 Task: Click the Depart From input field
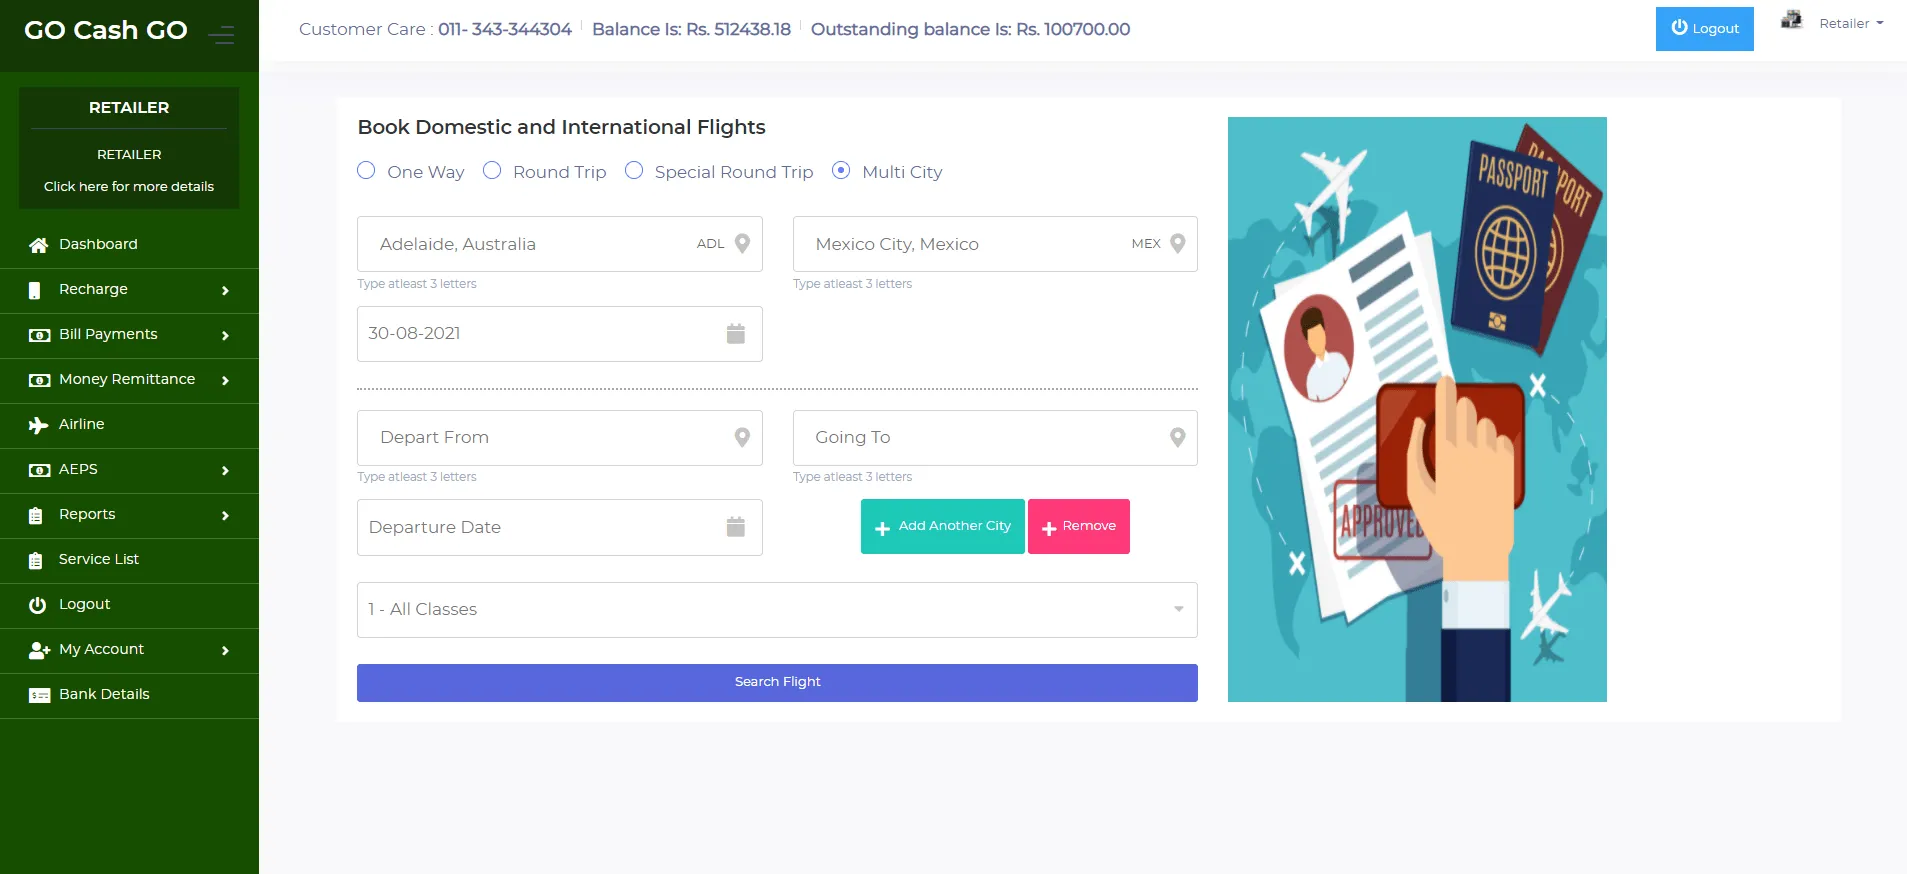pos(545,438)
